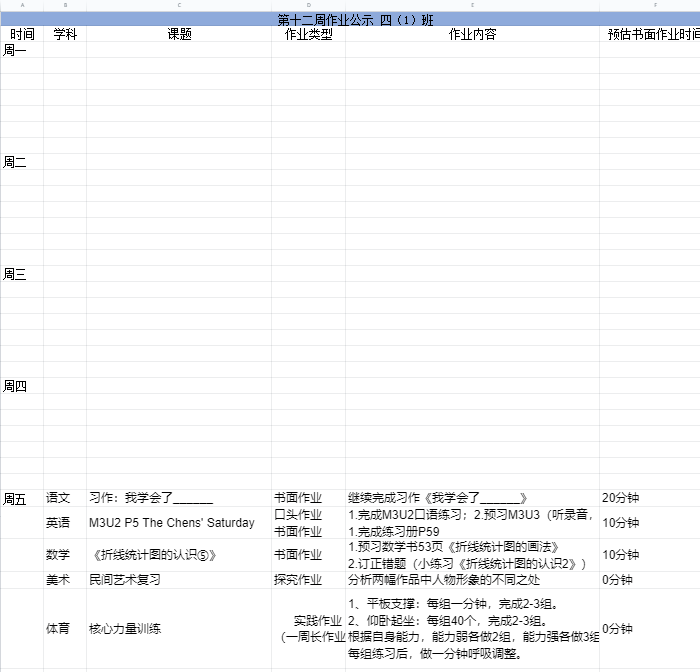Select the 口头作业 cell in the 英语 row
The image size is (700, 672).
pyautogui.click(x=308, y=522)
